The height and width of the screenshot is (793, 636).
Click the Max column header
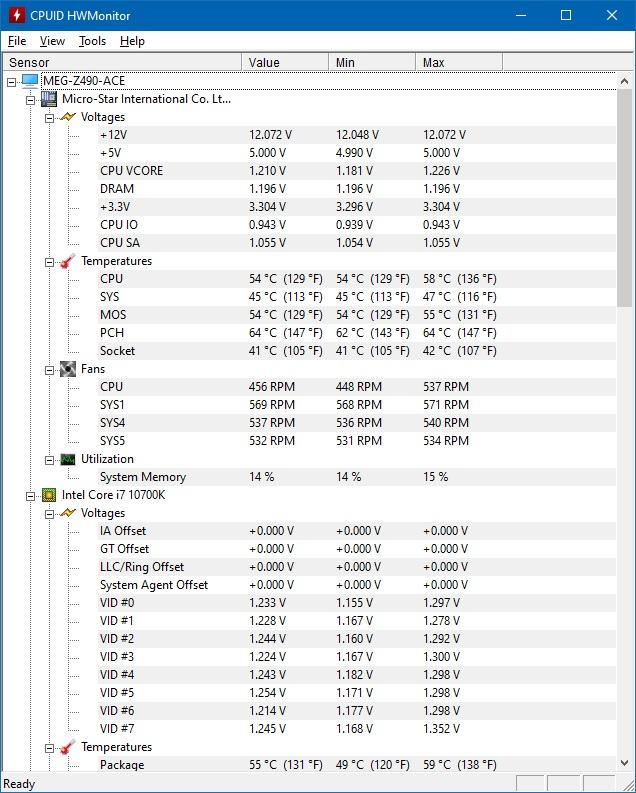pos(459,62)
